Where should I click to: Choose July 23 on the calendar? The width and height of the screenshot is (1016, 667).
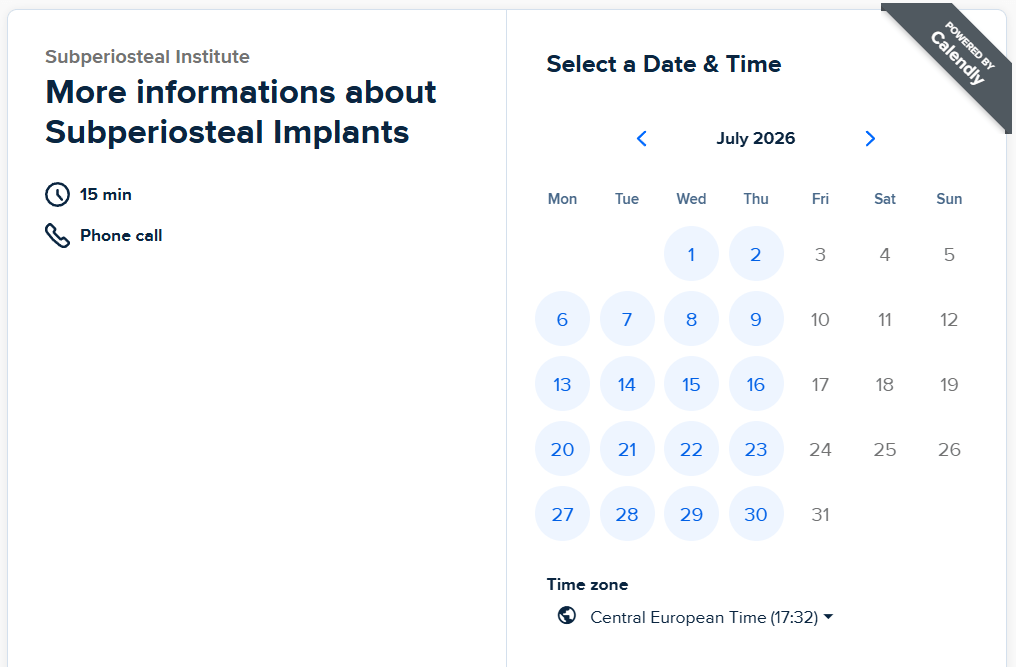click(756, 449)
